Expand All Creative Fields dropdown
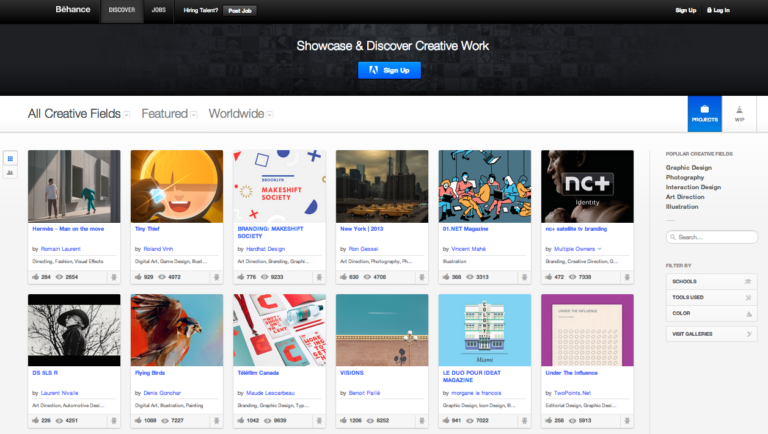 [127, 115]
